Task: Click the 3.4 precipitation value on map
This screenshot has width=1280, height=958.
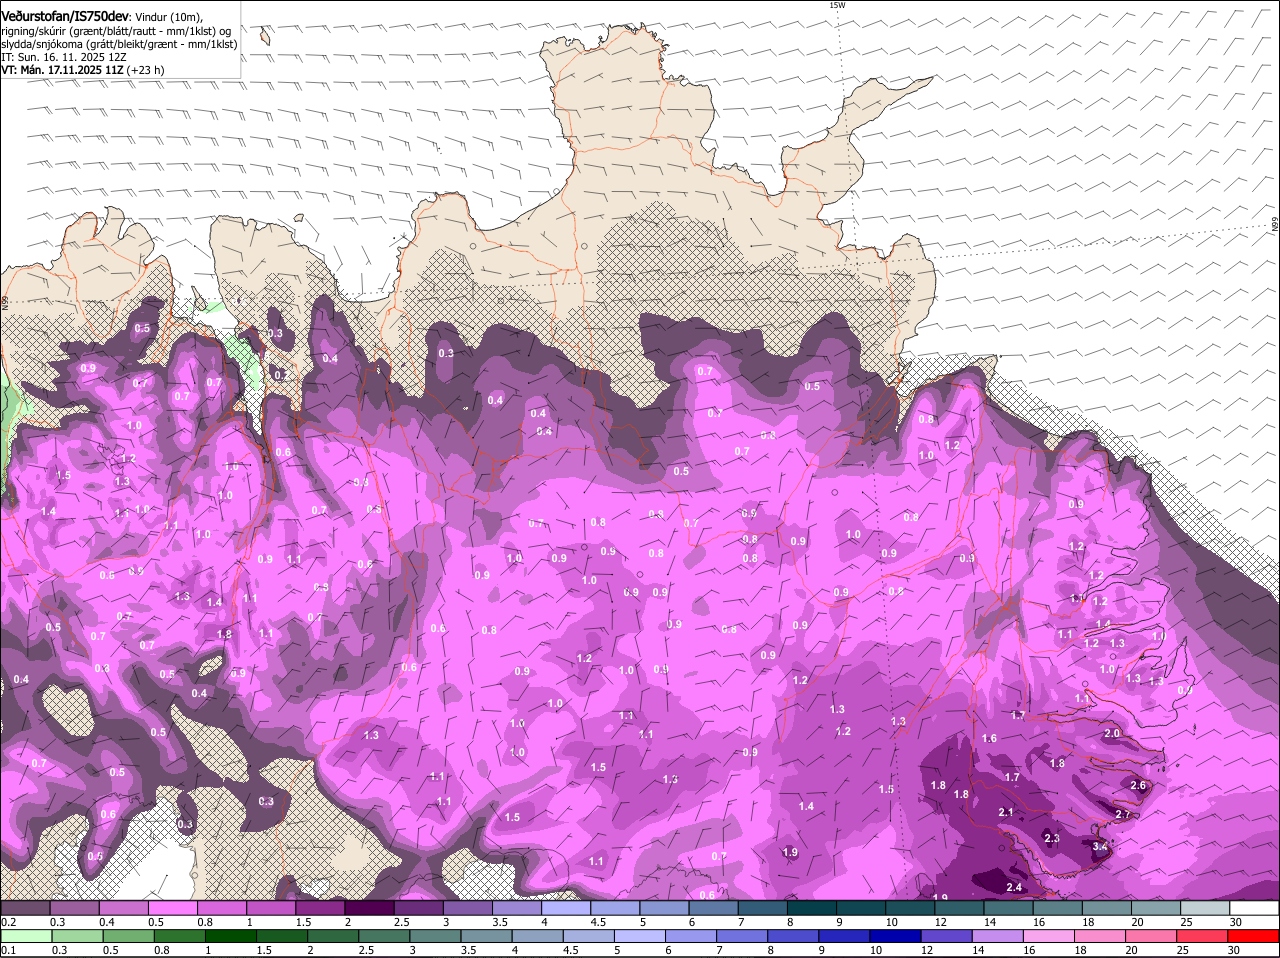Action: click(1100, 846)
